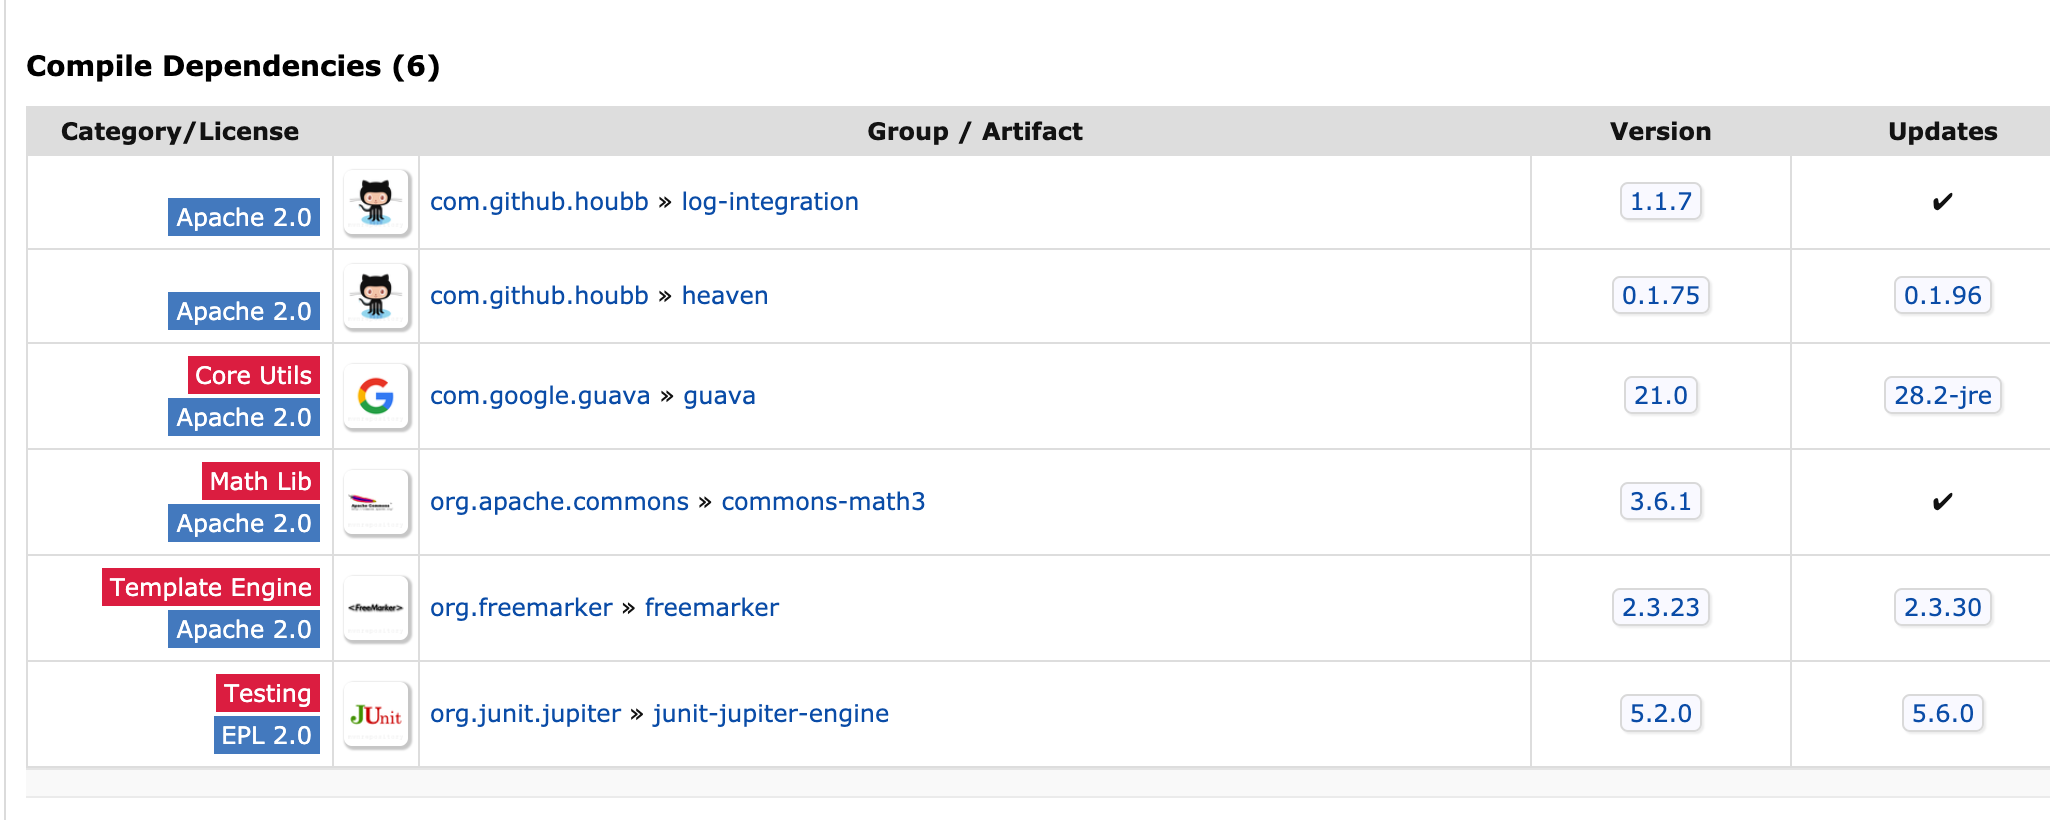The height and width of the screenshot is (820, 2050).
Task: Open junit version 5.2.0 badge
Action: tap(1661, 714)
